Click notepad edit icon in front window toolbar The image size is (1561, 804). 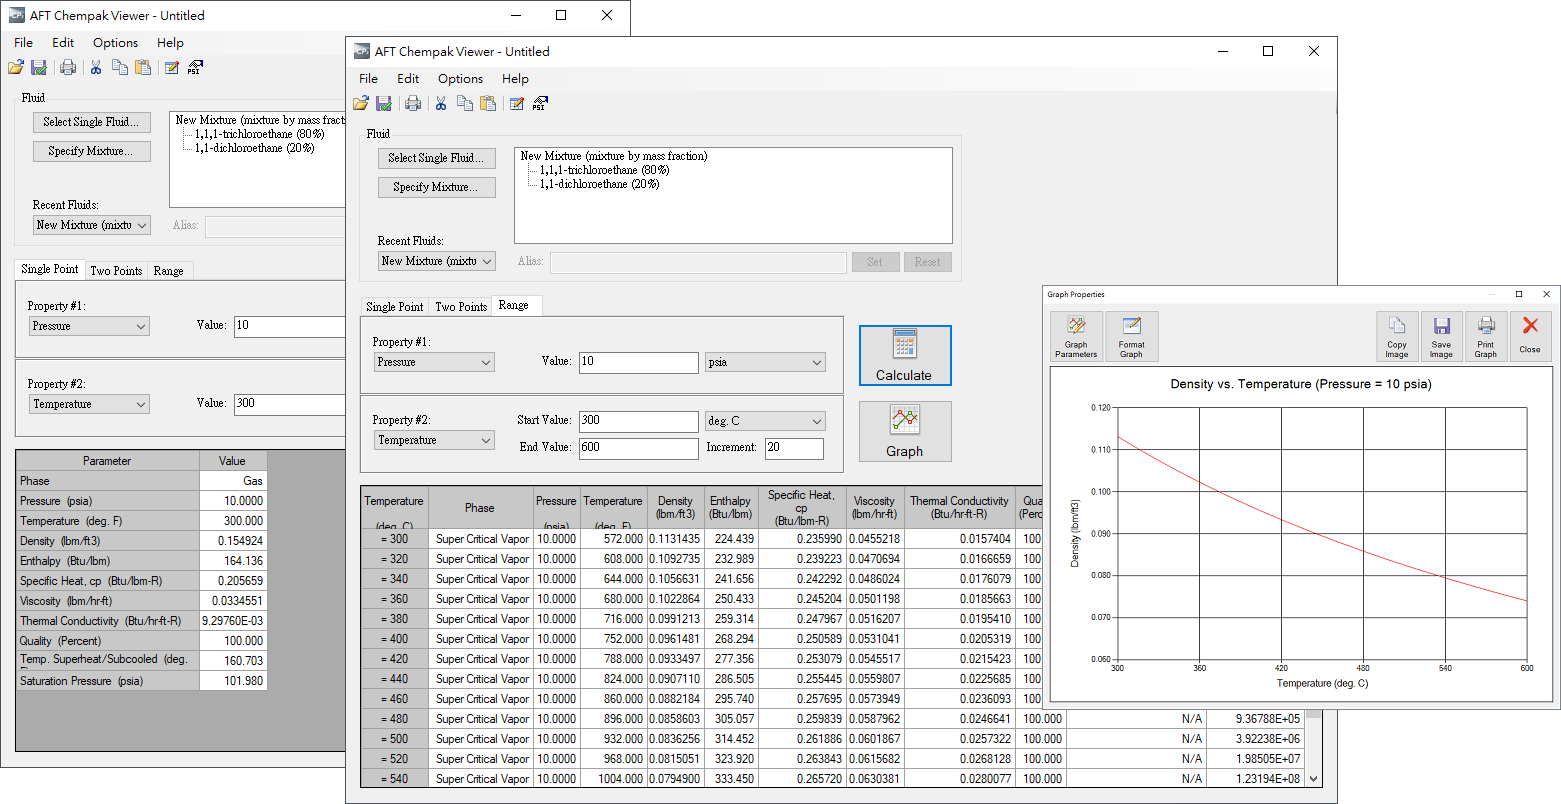tap(517, 104)
